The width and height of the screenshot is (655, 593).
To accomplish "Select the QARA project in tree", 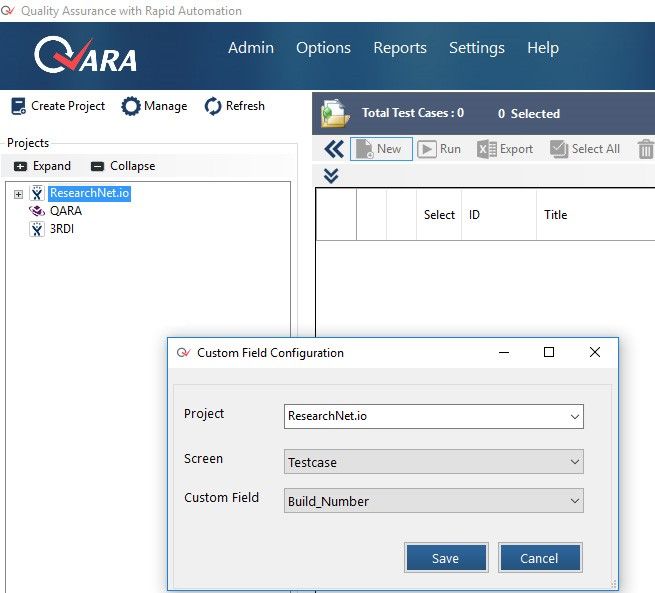I will tap(66, 211).
